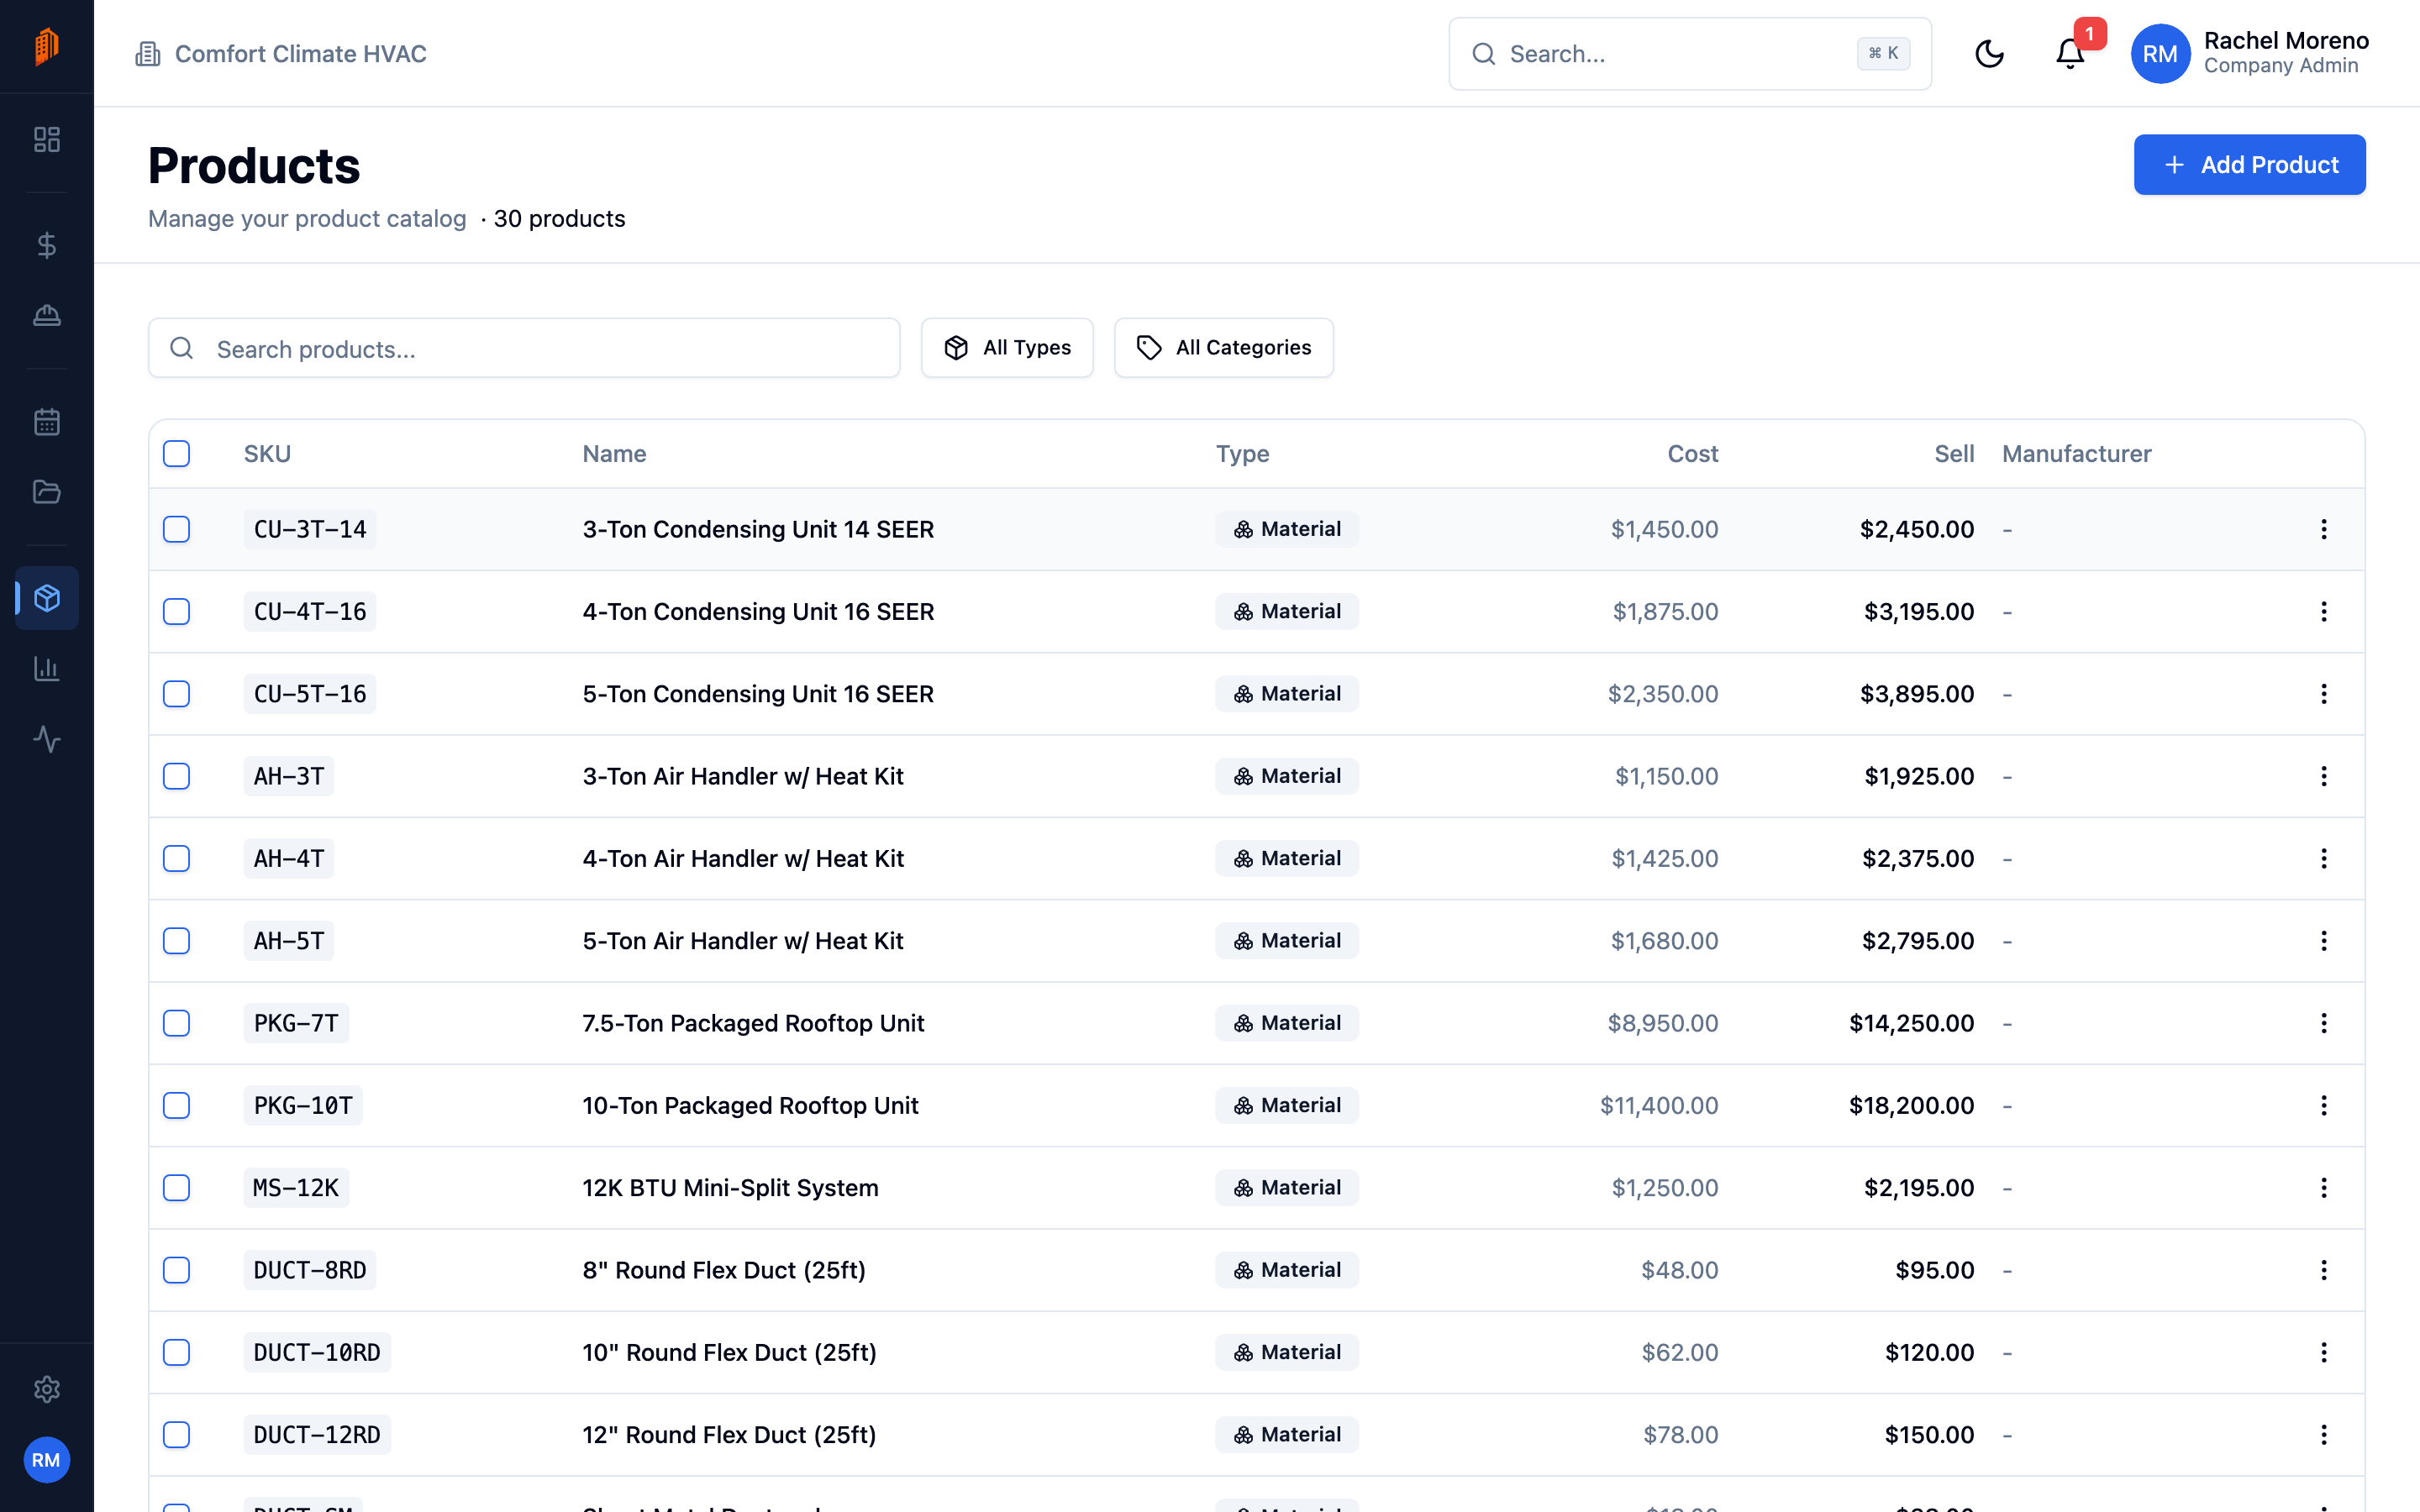Check the AH-5T row checkbox
The height and width of the screenshot is (1512, 2420).
click(177, 941)
